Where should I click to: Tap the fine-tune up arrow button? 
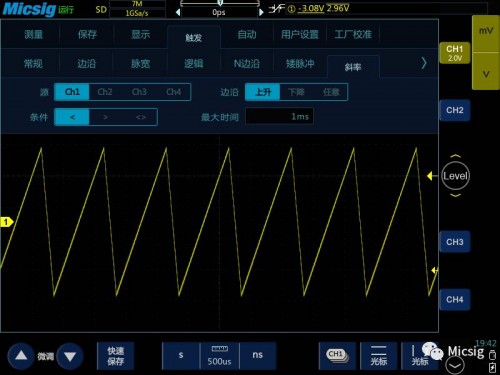pos(21,356)
